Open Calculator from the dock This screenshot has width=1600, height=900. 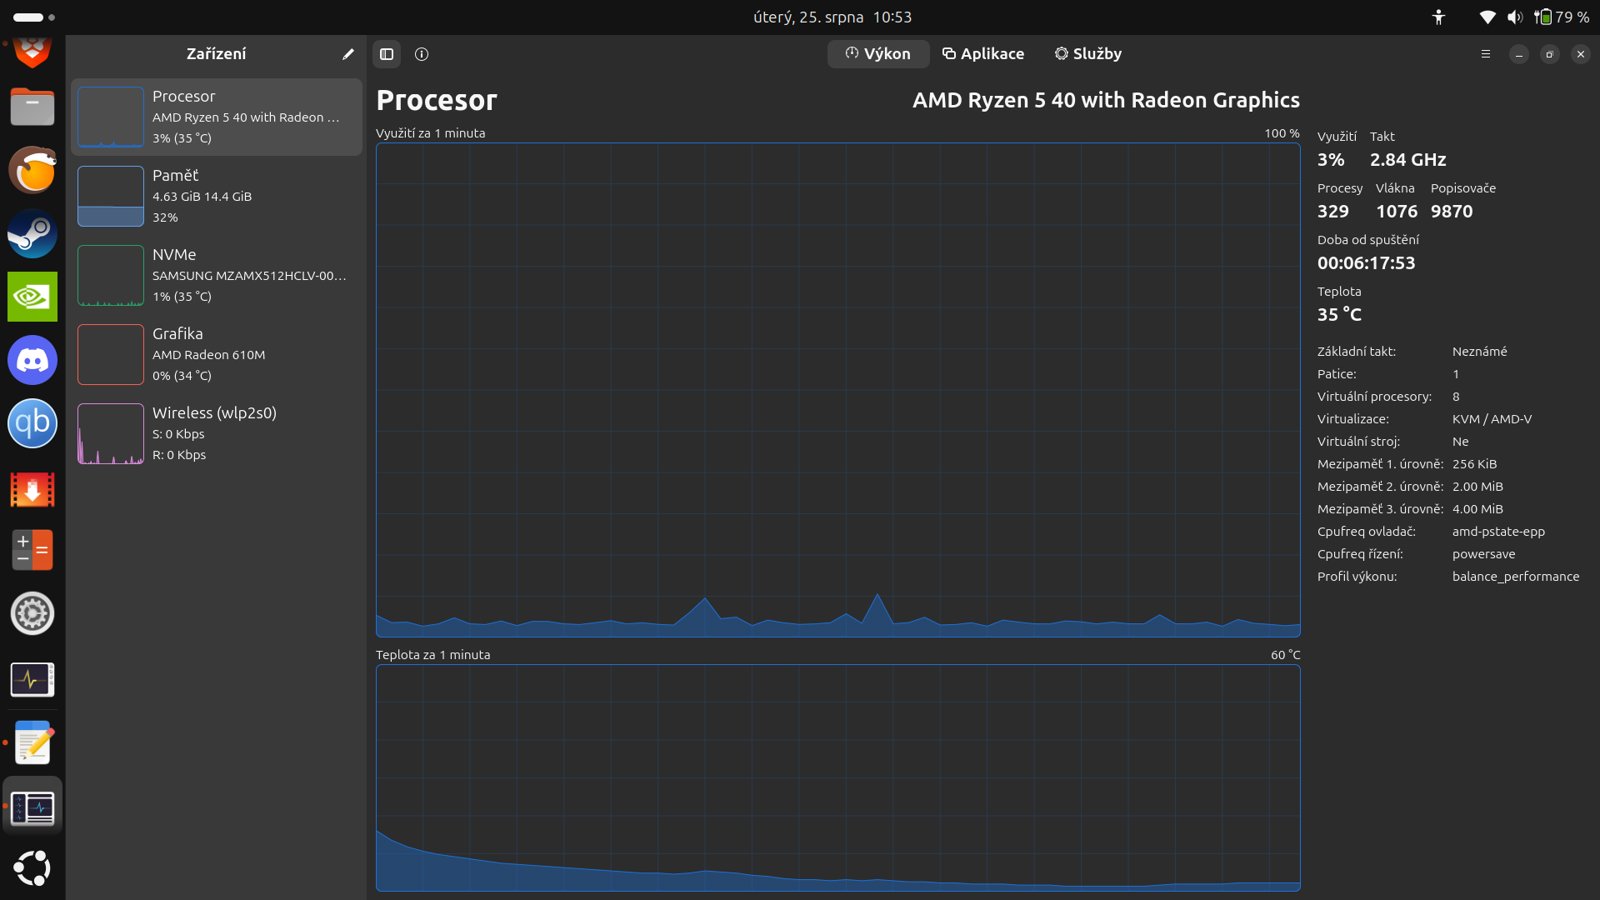tap(33, 550)
